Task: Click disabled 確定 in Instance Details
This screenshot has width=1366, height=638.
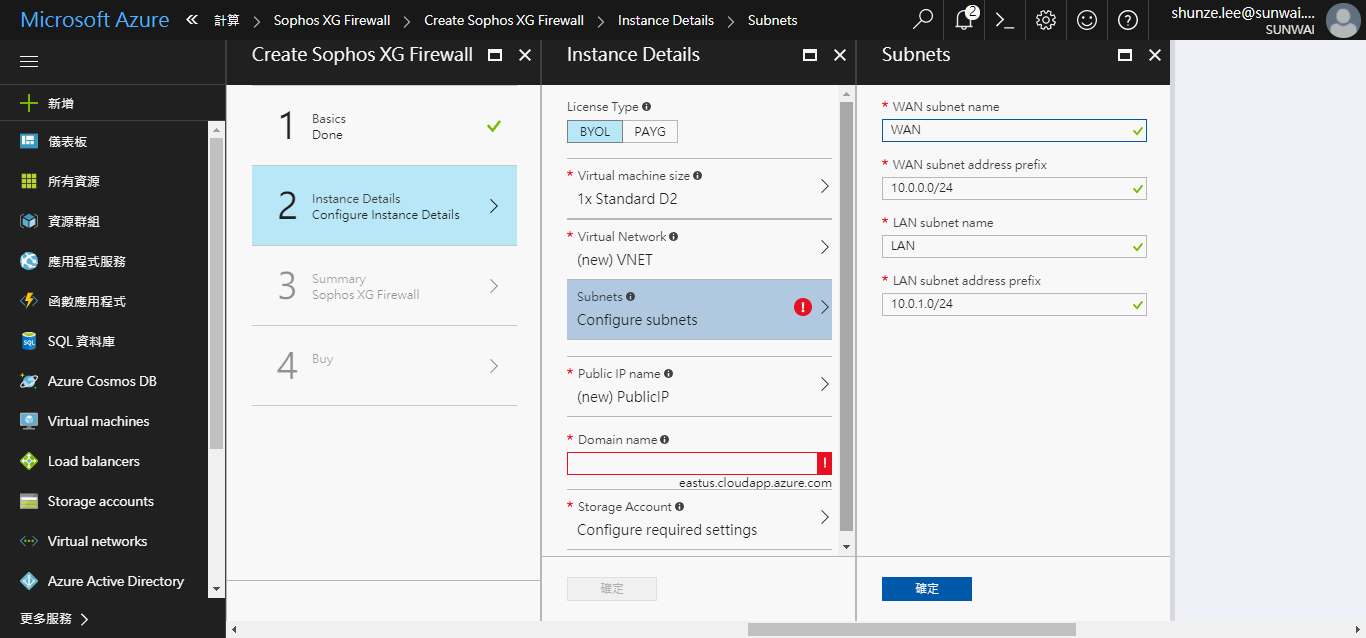Action: [x=612, y=589]
